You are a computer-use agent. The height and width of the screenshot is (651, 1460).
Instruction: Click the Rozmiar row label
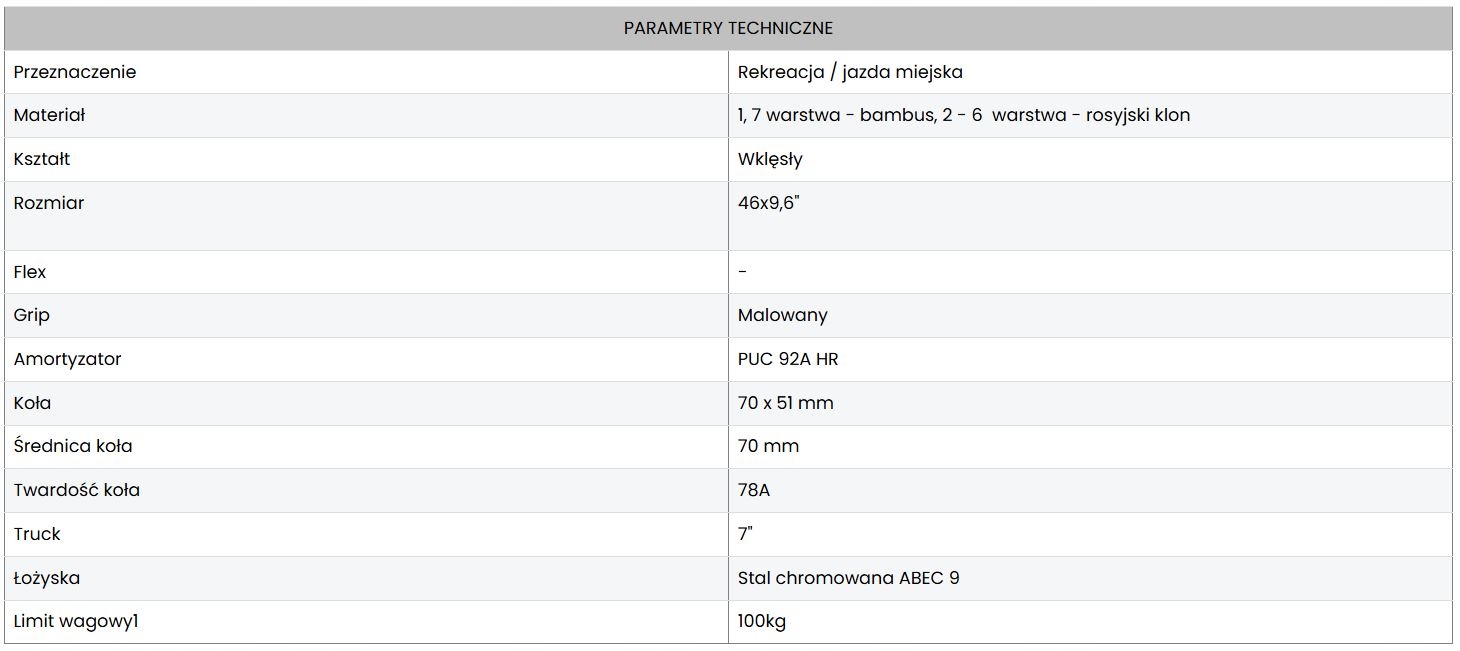[x=49, y=203]
